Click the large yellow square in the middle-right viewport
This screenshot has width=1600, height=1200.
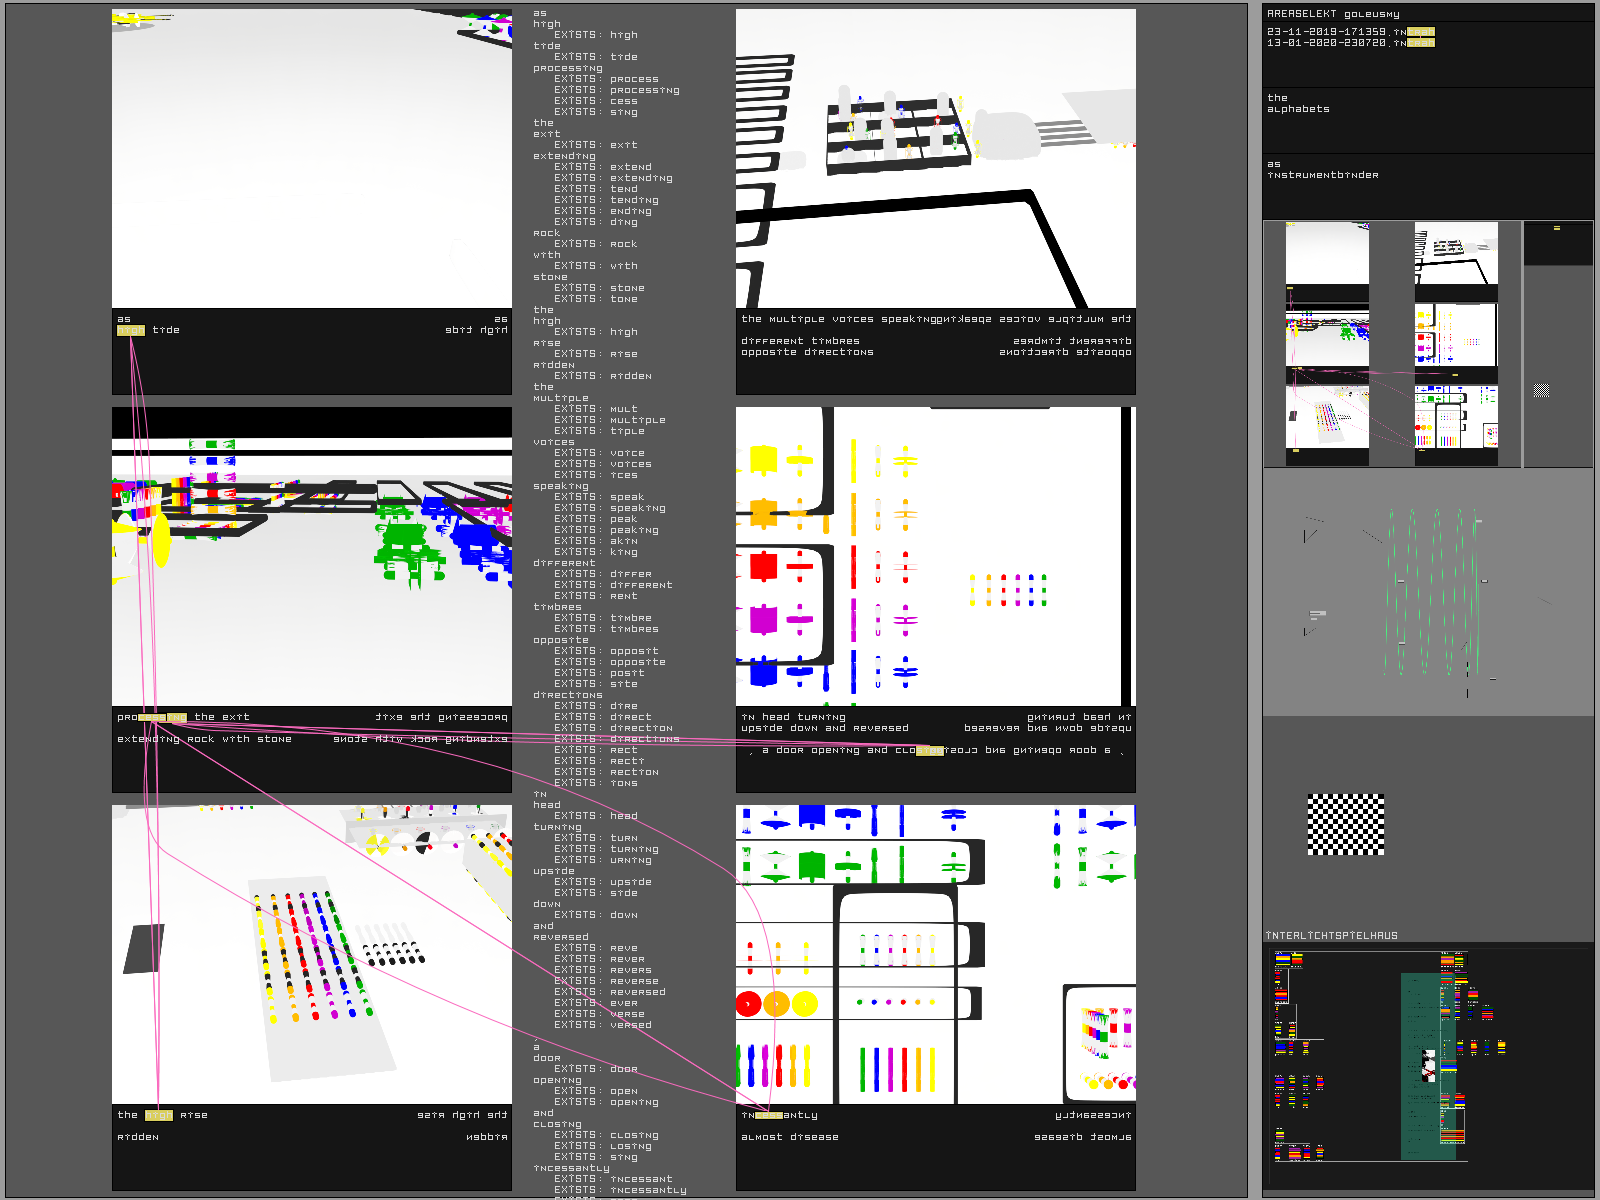[763, 460]
